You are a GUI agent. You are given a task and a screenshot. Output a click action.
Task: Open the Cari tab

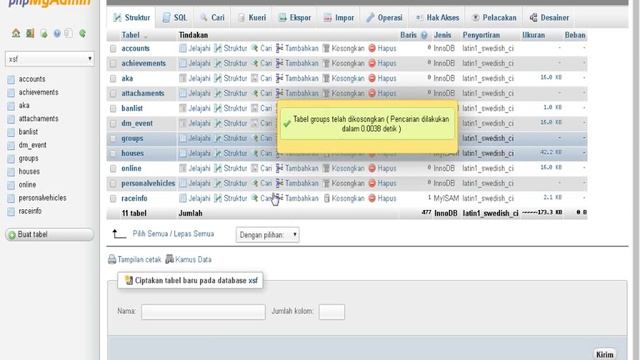point(212,18)
